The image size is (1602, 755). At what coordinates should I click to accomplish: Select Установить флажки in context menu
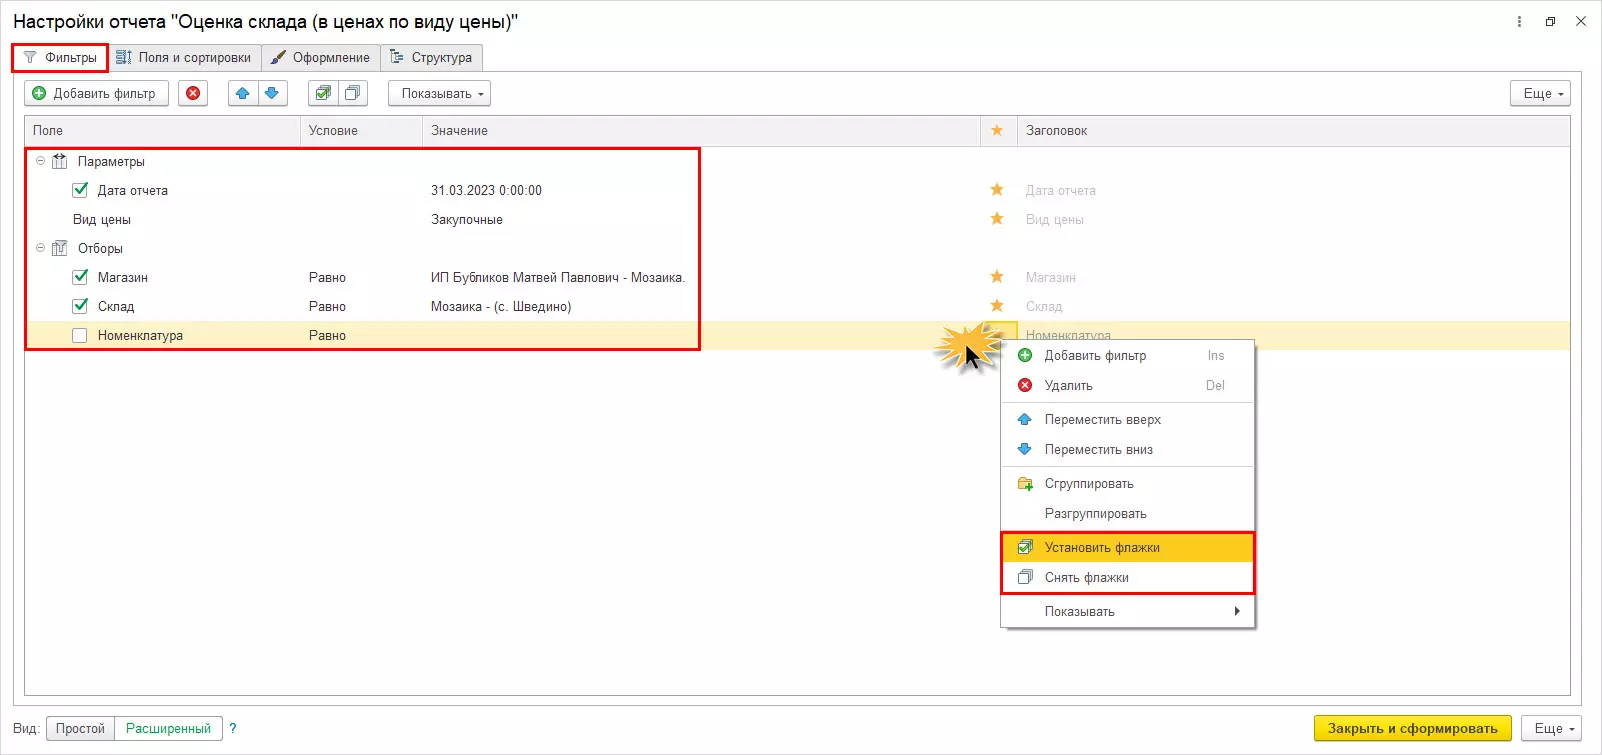(1128, 547)
